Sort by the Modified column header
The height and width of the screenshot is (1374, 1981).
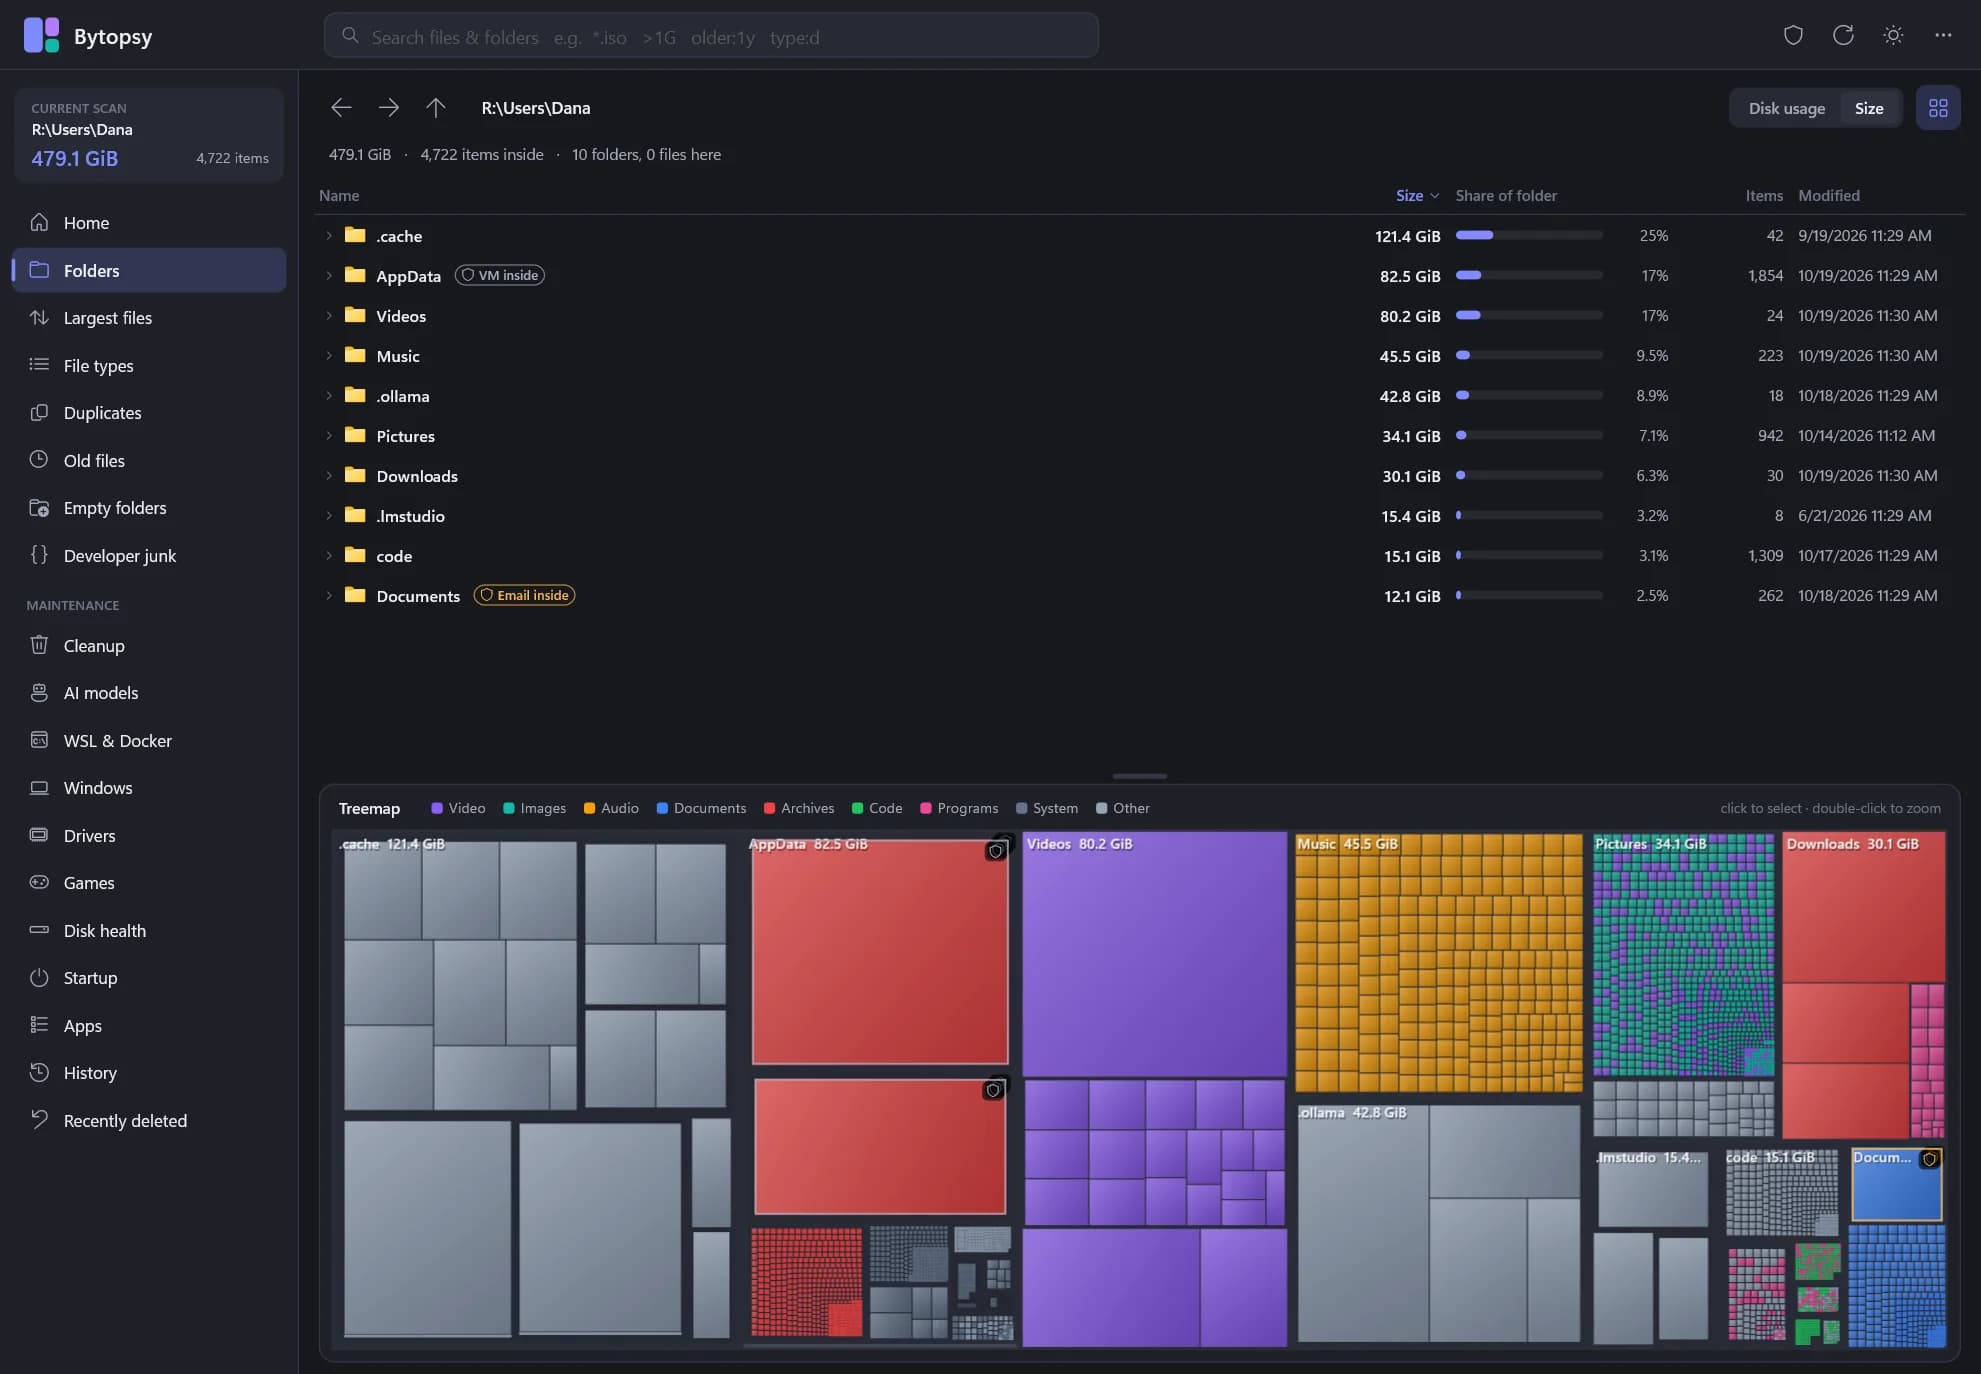click(1828, 195)
